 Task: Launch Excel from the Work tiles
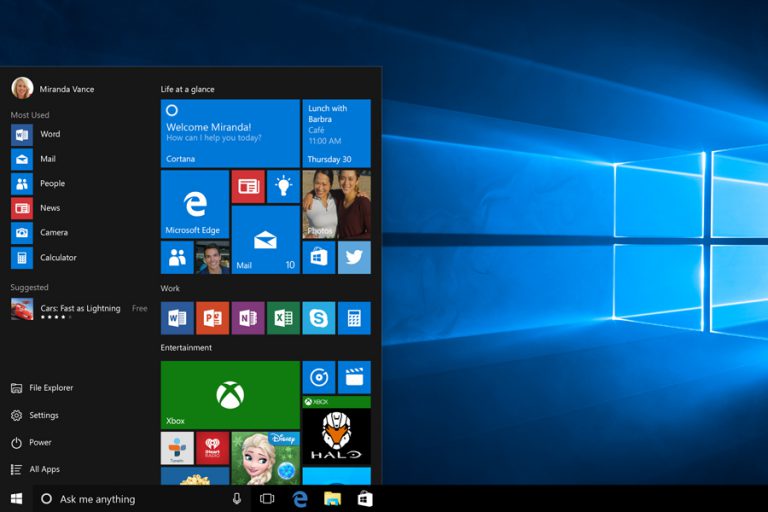pos(283,318)
